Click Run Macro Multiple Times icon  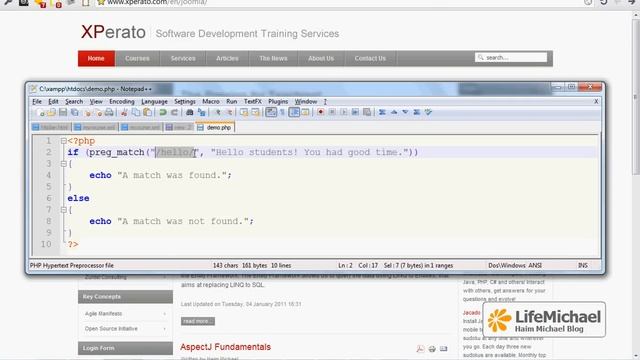355,112
